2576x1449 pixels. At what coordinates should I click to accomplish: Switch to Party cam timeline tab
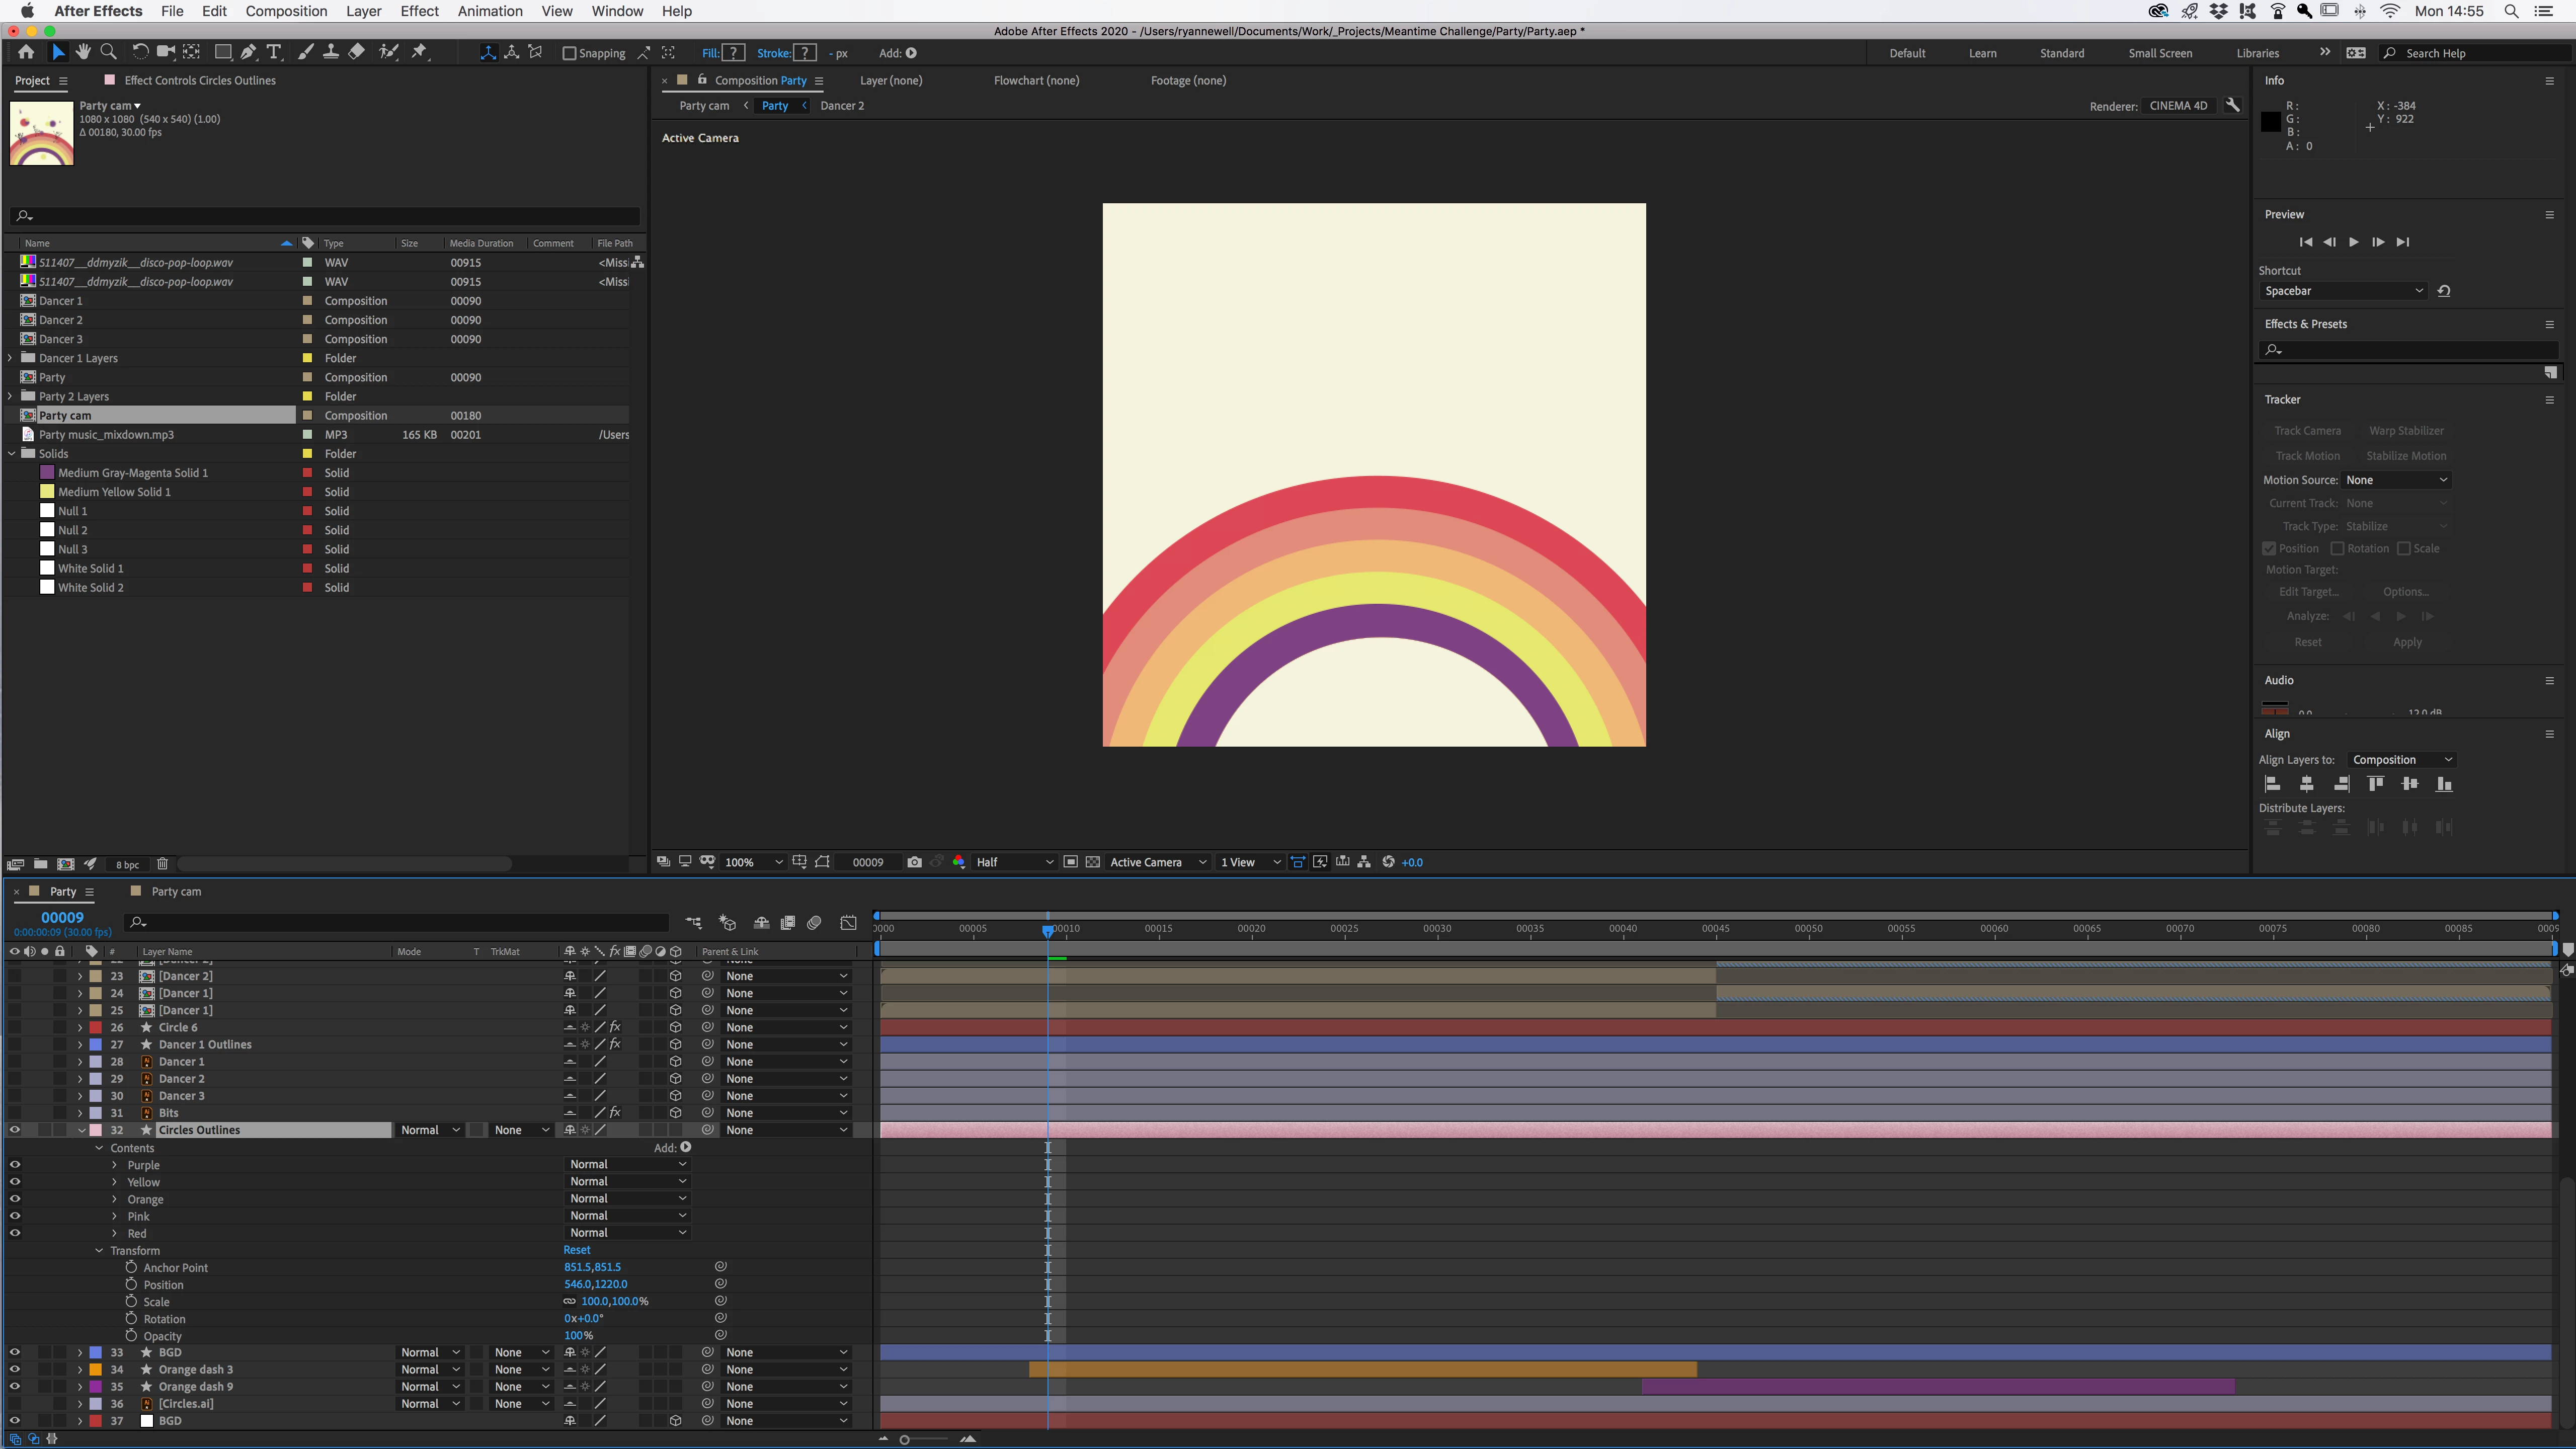coord(176,892)
